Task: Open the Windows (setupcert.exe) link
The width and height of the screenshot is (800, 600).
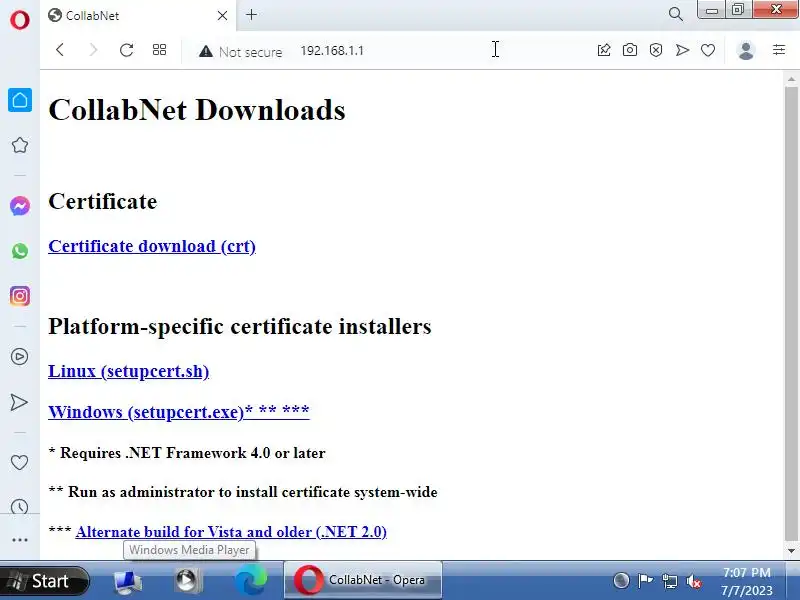Action: pyautogui.click(x=179, y=411)
